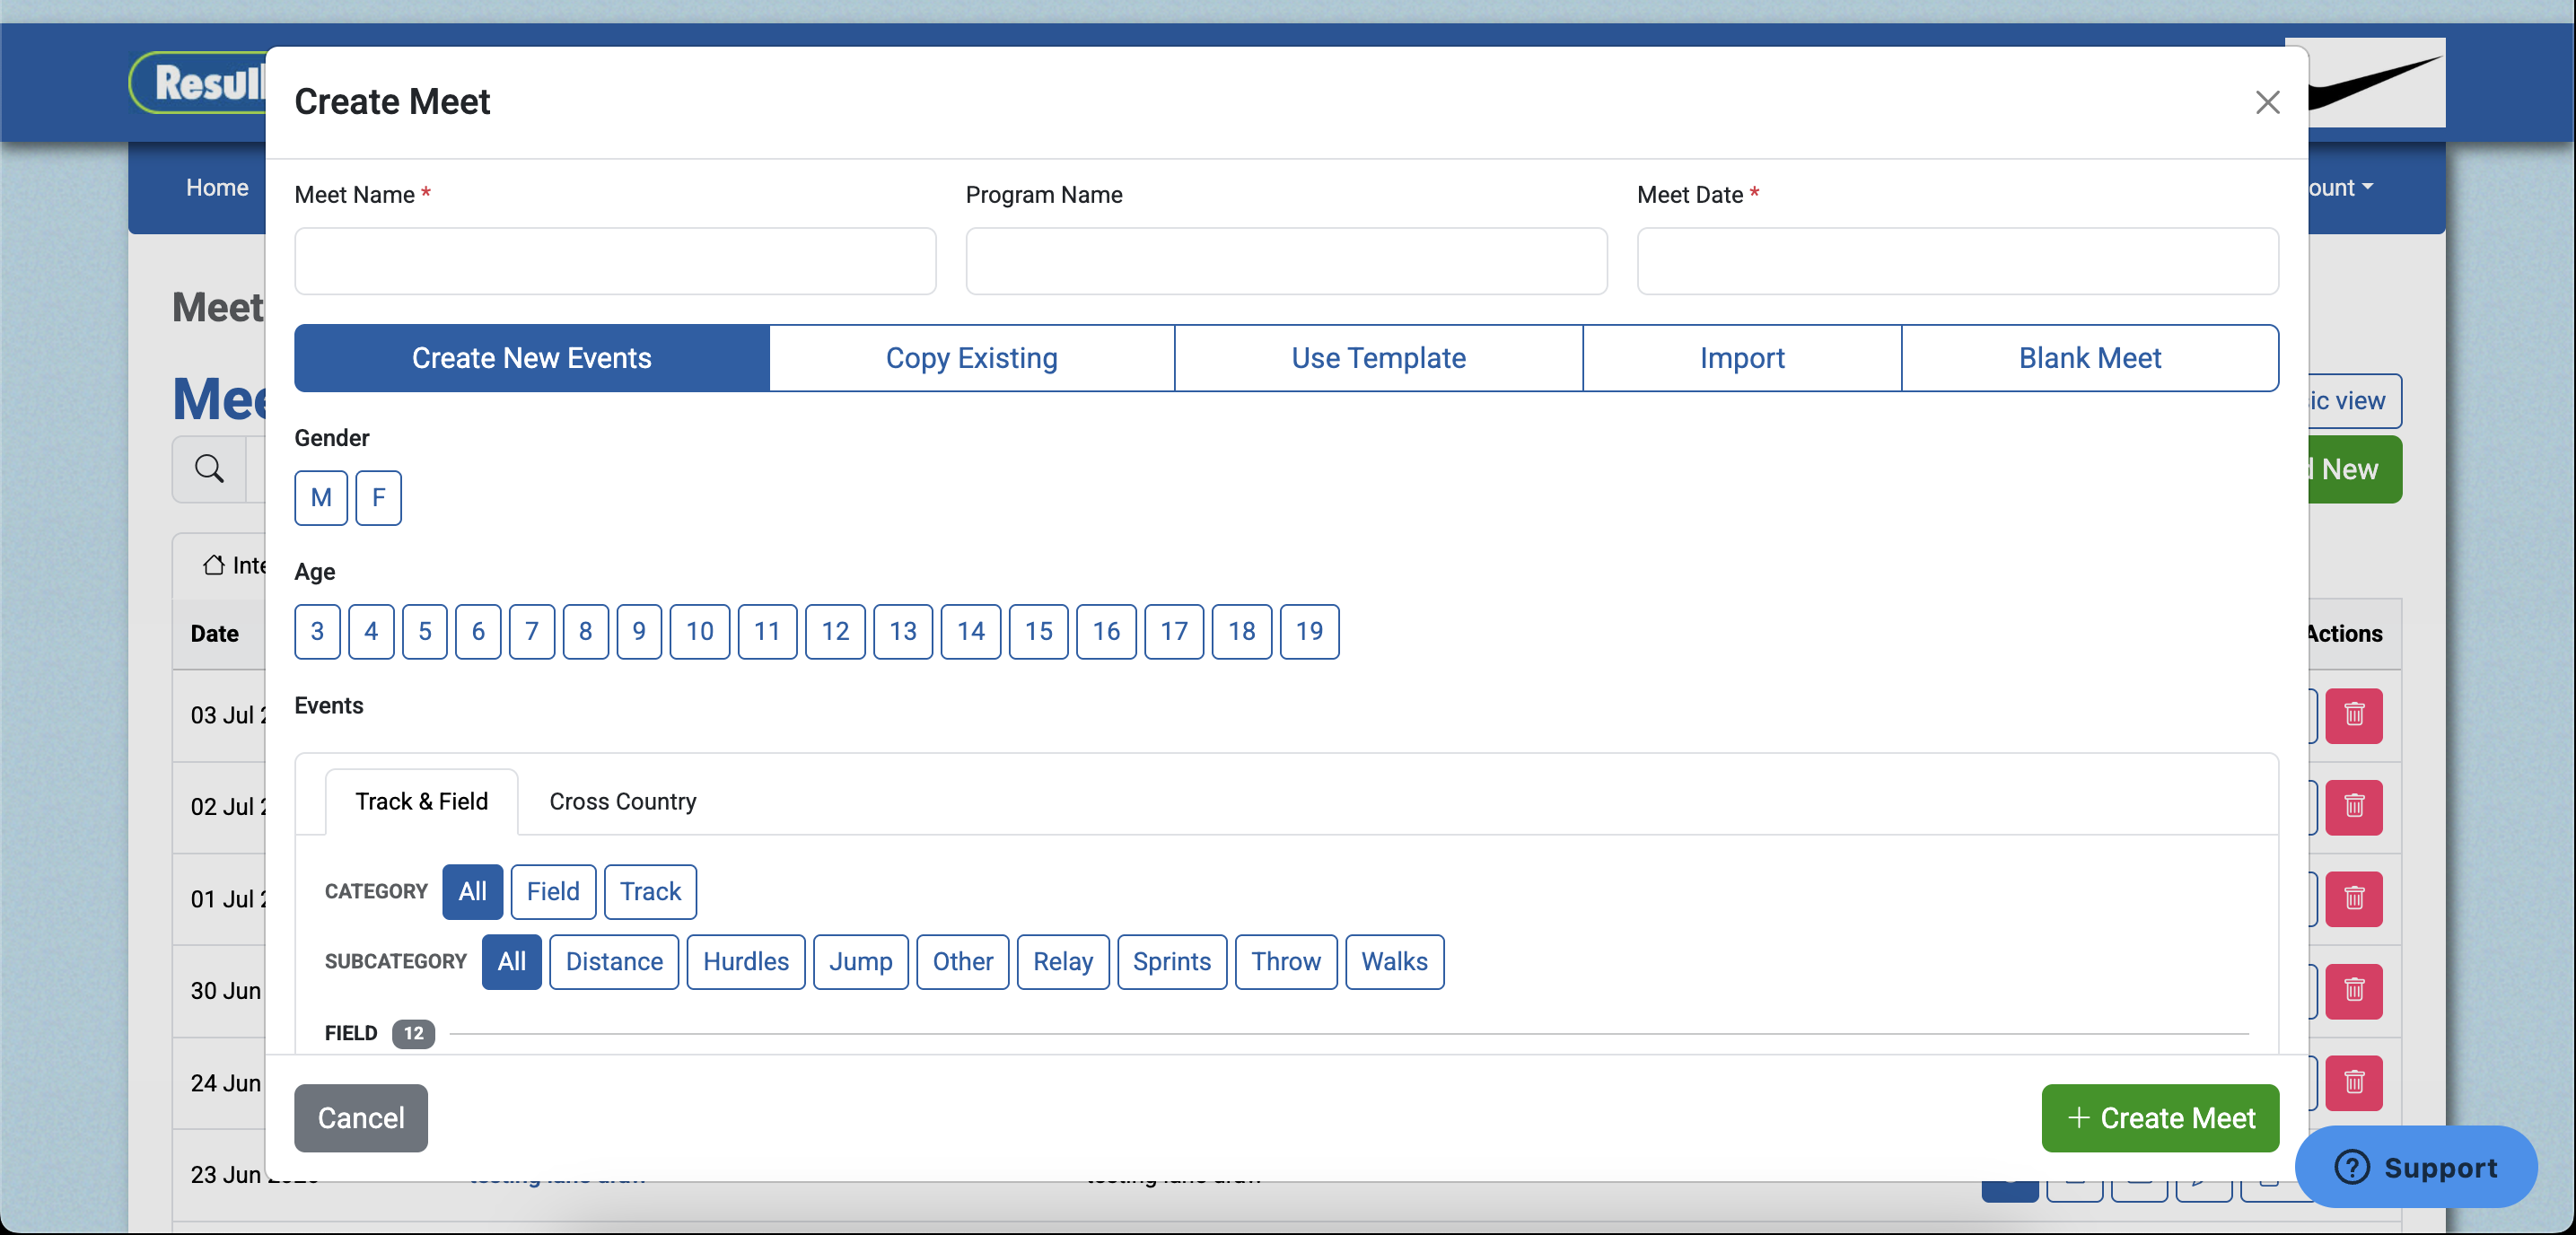2576x1235 pixels.
Task: Filter subcategory by All
Action: [512, 961]
